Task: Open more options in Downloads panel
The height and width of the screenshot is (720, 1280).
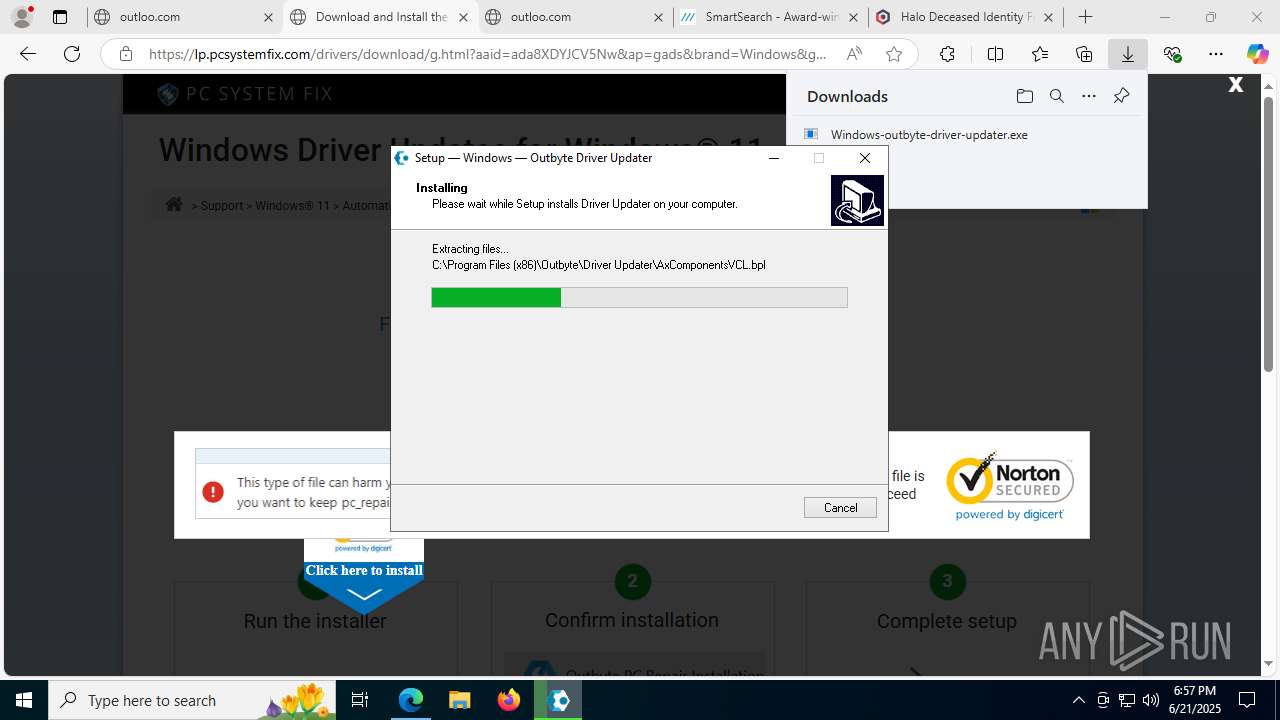Action: click(1089, 96)
